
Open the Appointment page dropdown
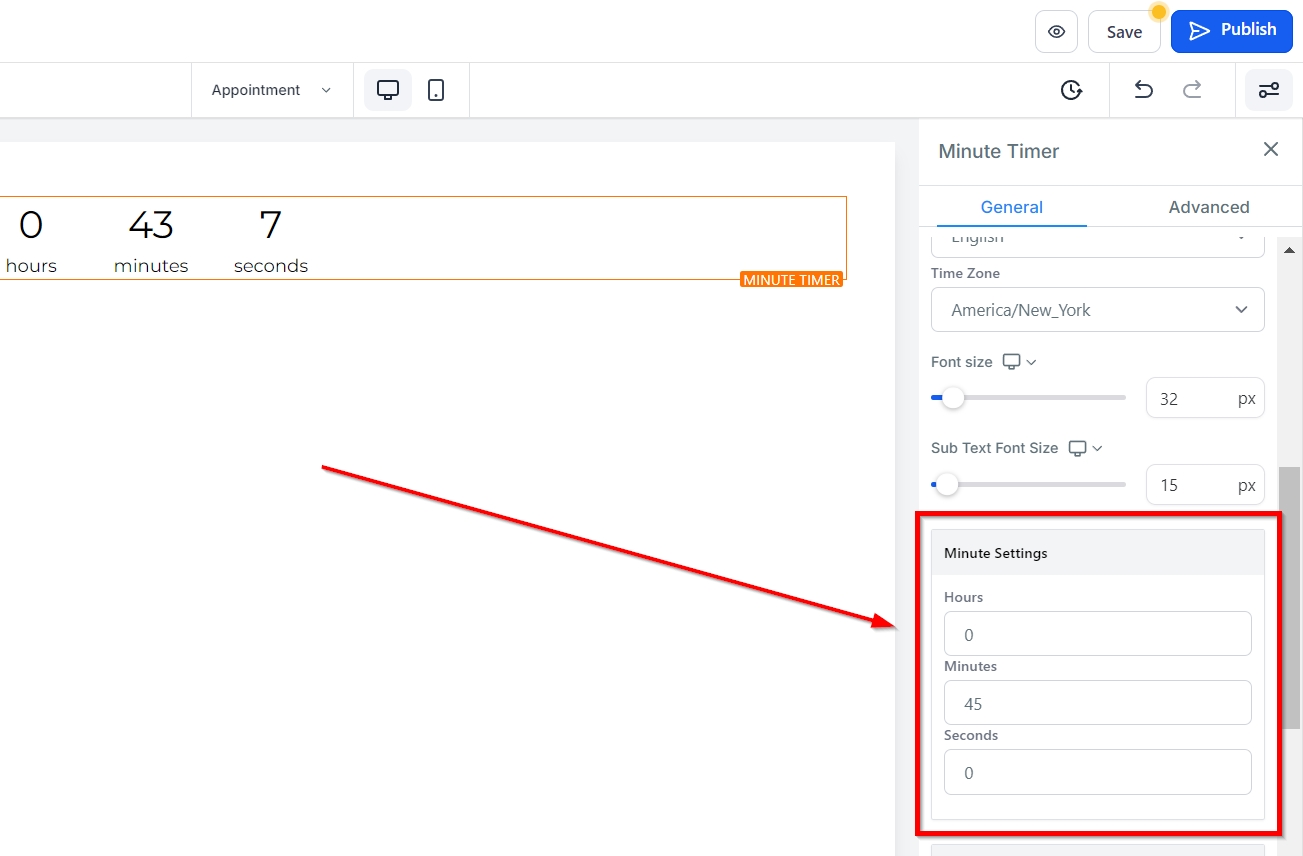(x=271, y=90)
